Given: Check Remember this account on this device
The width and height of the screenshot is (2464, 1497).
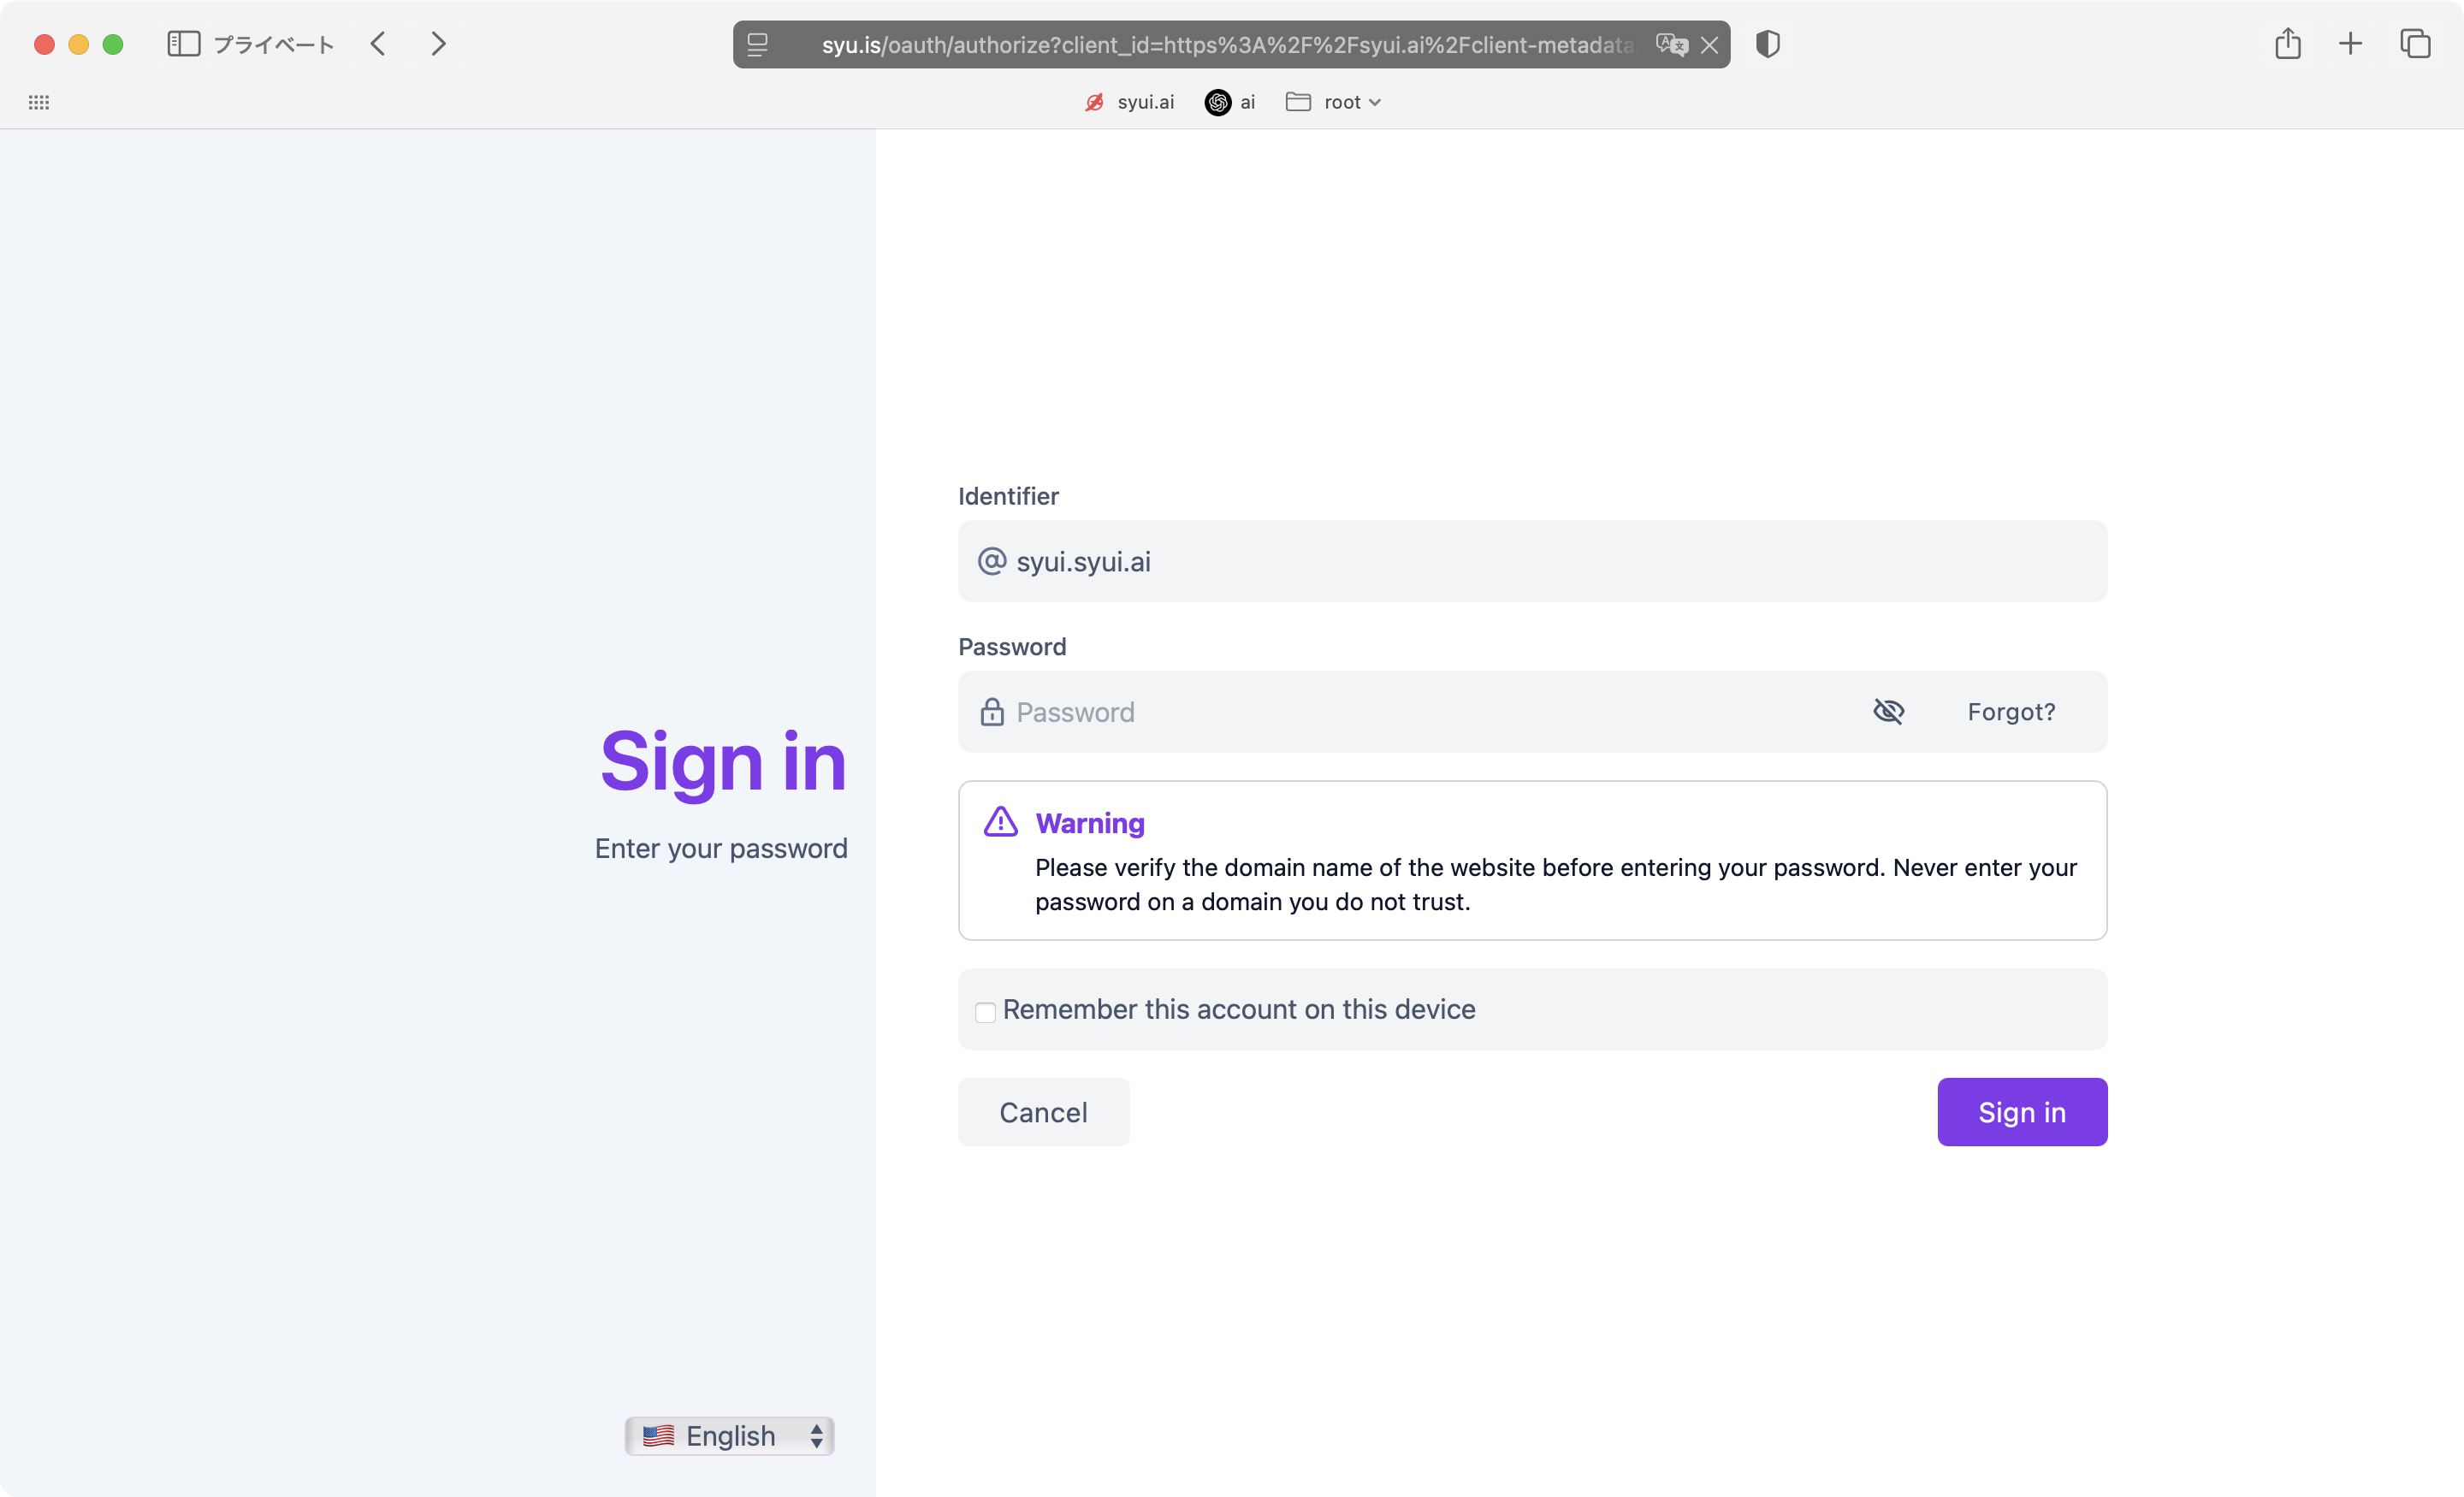Looking at the screenshot, I should (x=986, y=1012).
